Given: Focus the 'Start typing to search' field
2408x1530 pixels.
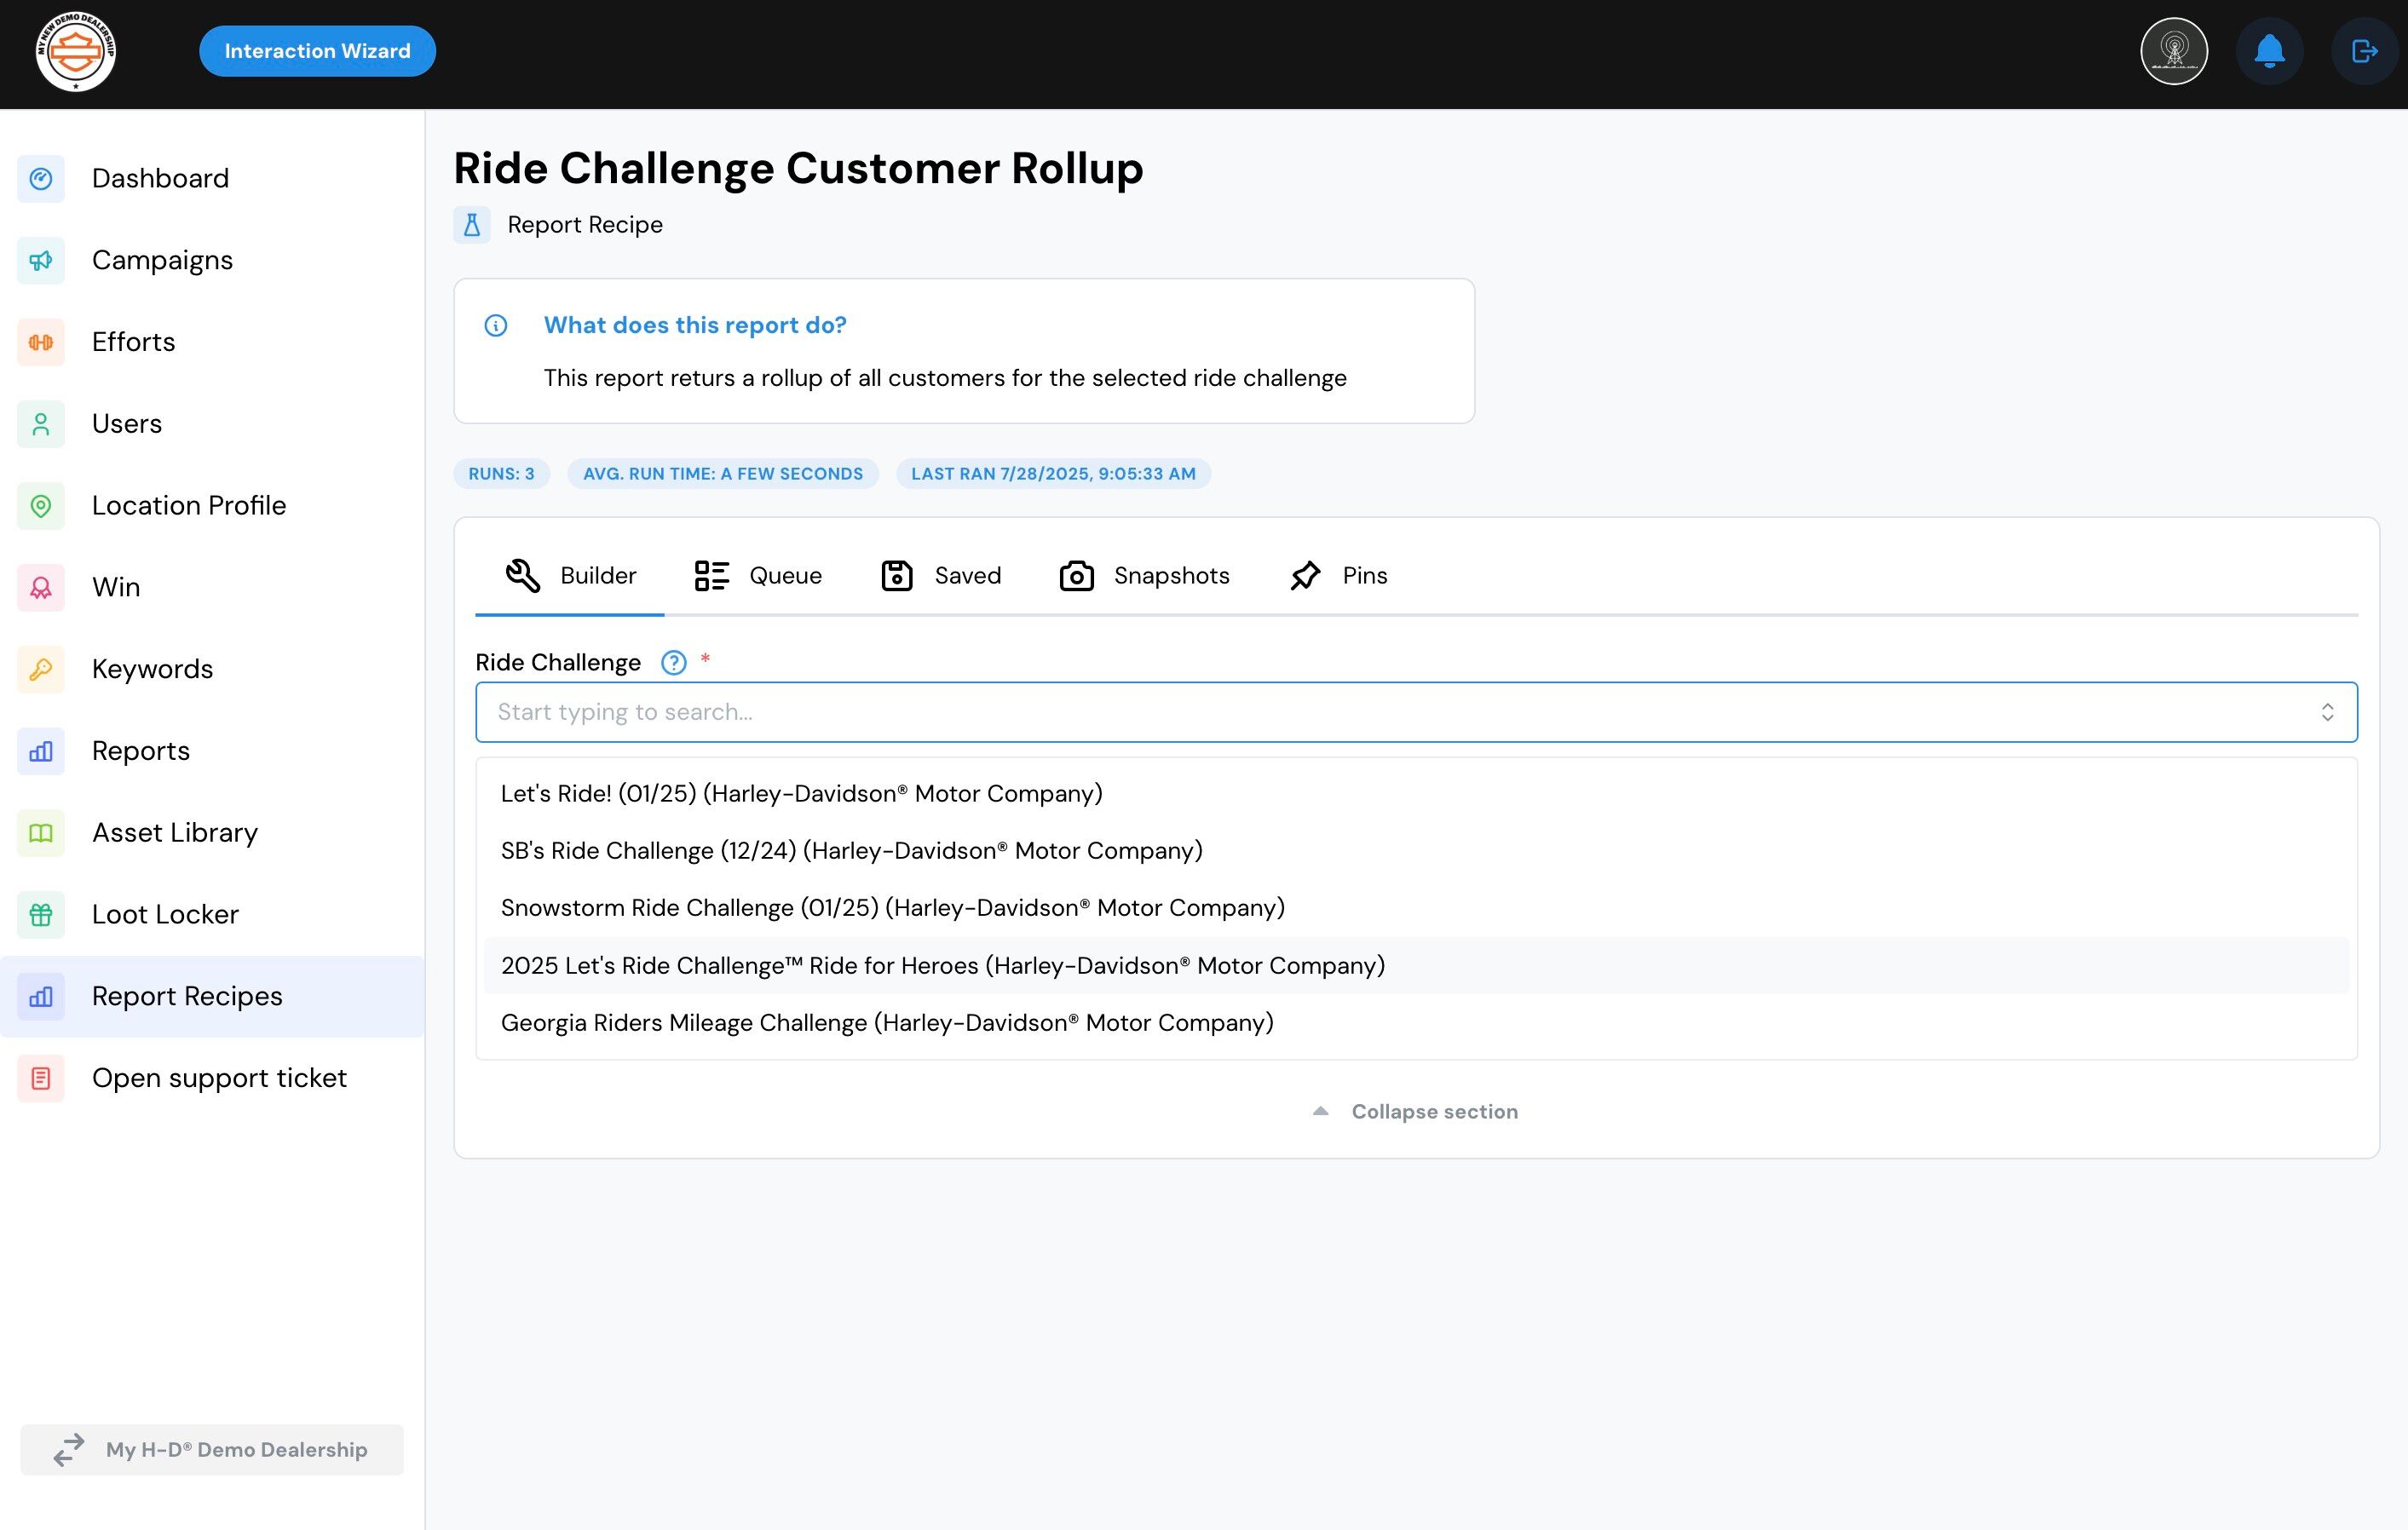Looking at the screenshot, I should (x=1400, y=712).
